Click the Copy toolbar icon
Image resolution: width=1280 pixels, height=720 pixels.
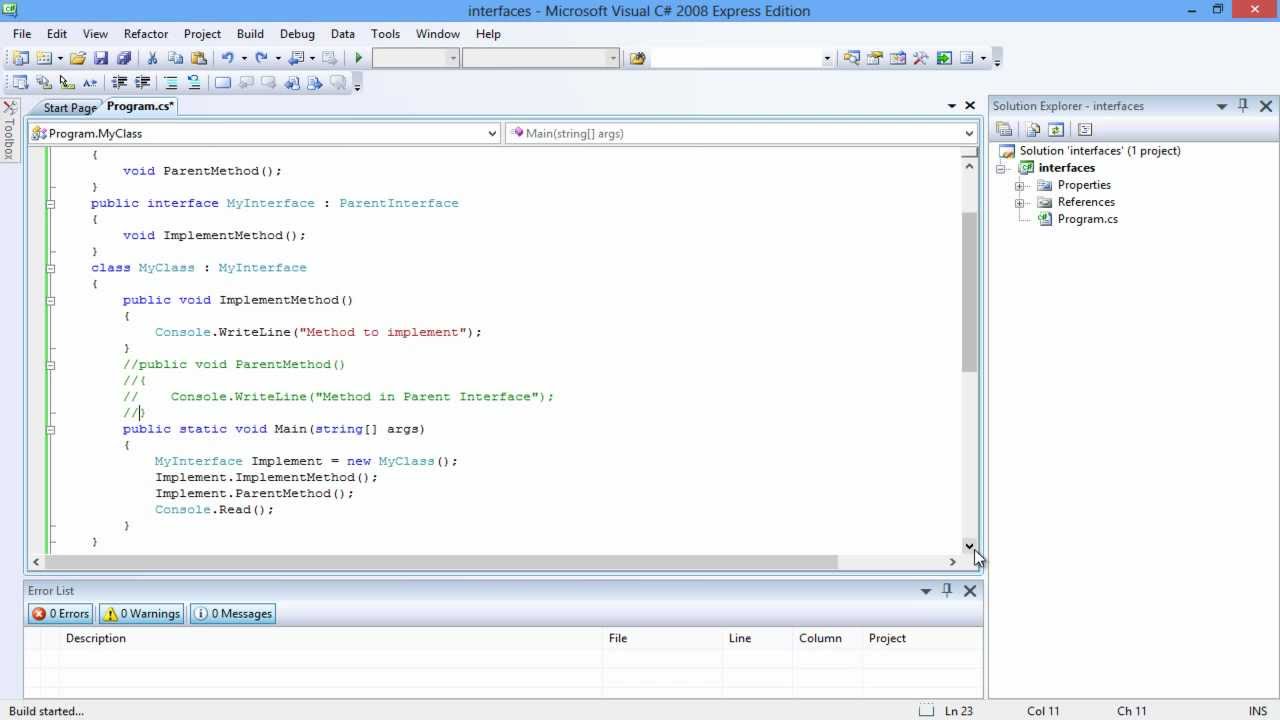[x=175, y=58]
